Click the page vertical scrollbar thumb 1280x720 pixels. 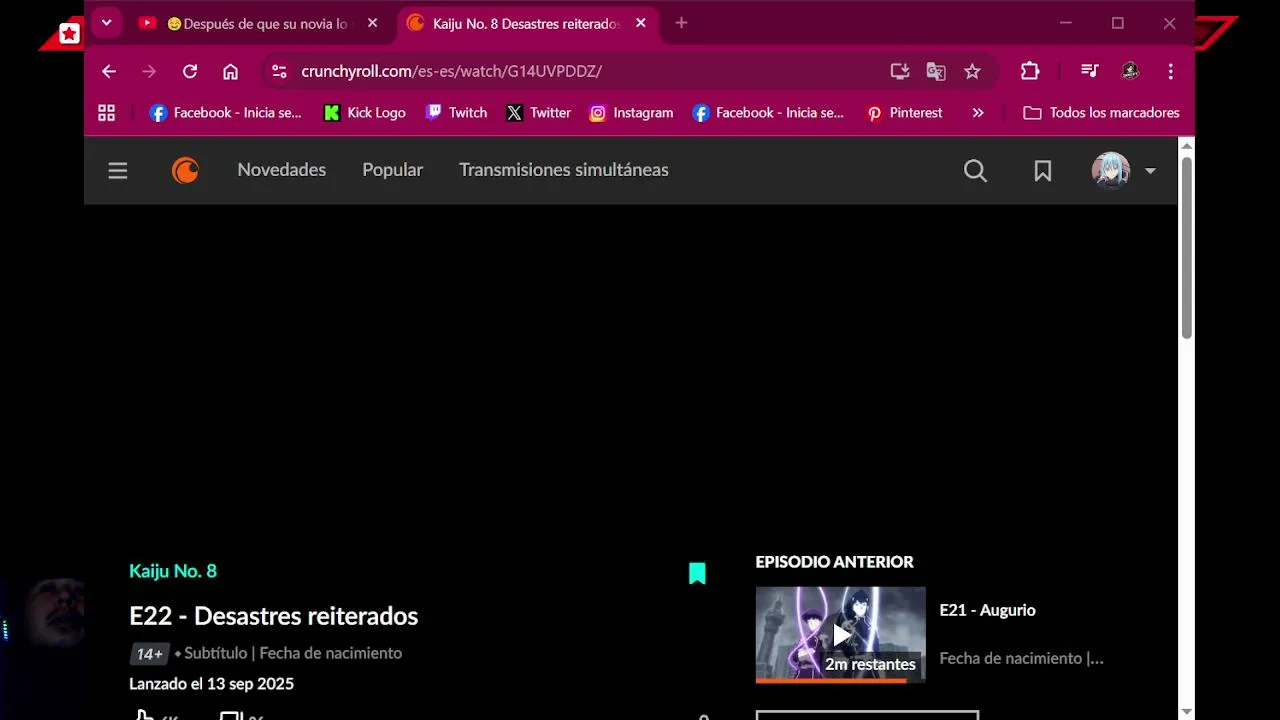pyautogui.click(x=1186, y=248)
